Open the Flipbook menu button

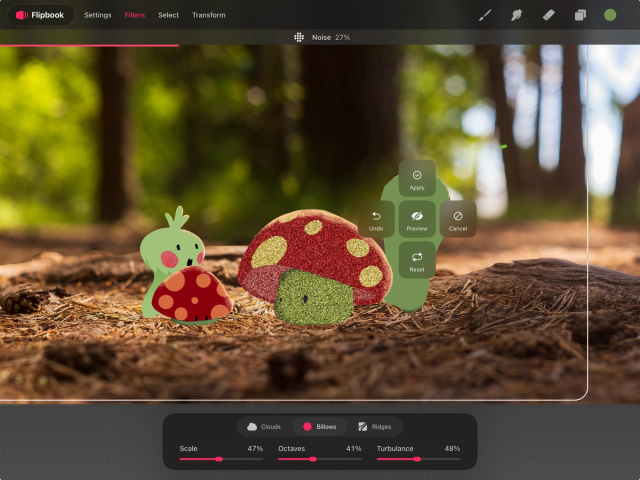click(41, 15)
